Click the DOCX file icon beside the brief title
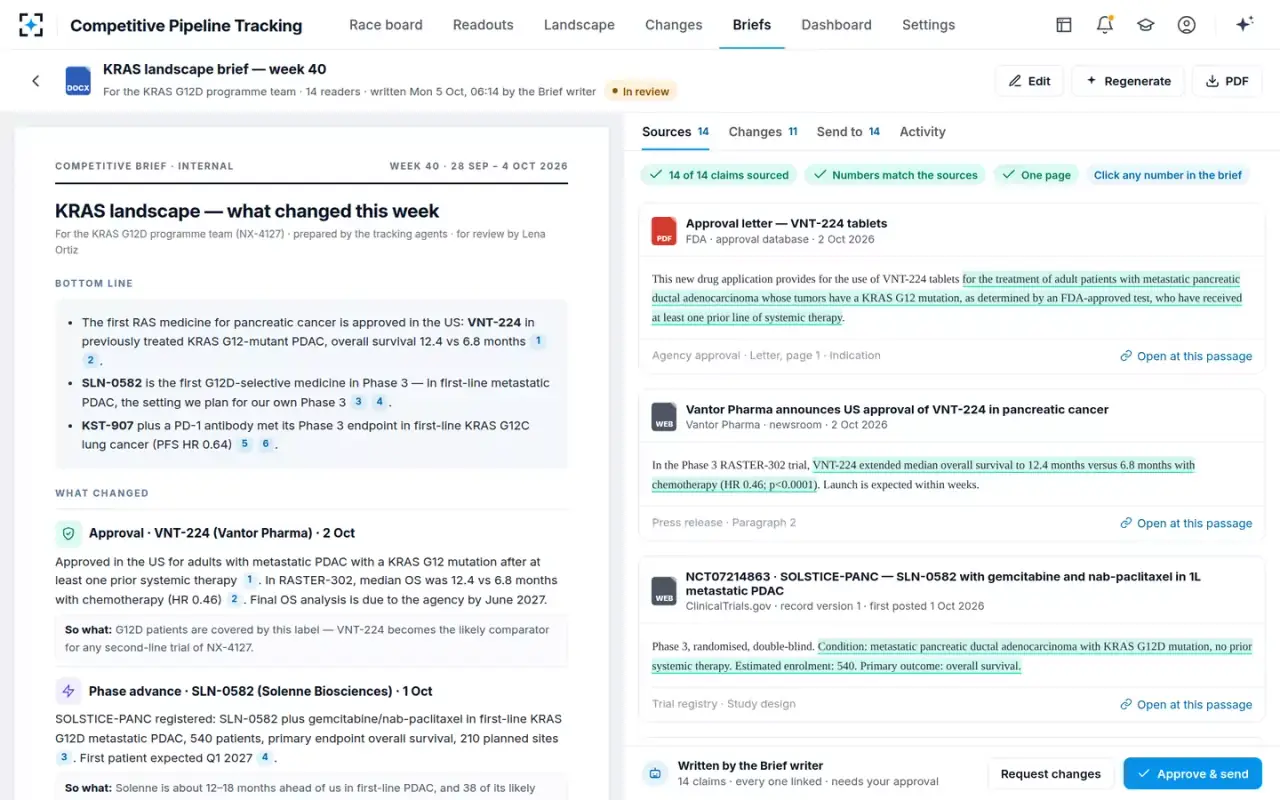1280x800 pixels. tap(78, 81)
